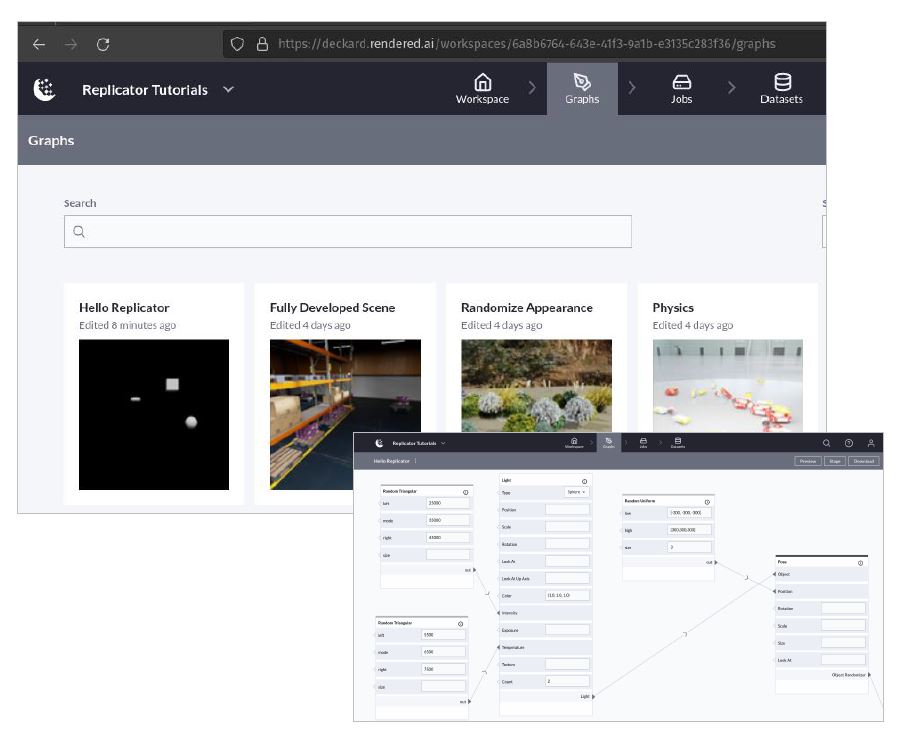The height and width of the screenshot is (742, 915).
Task: Click the info icon on the Light node
Action: coord(584,481)
